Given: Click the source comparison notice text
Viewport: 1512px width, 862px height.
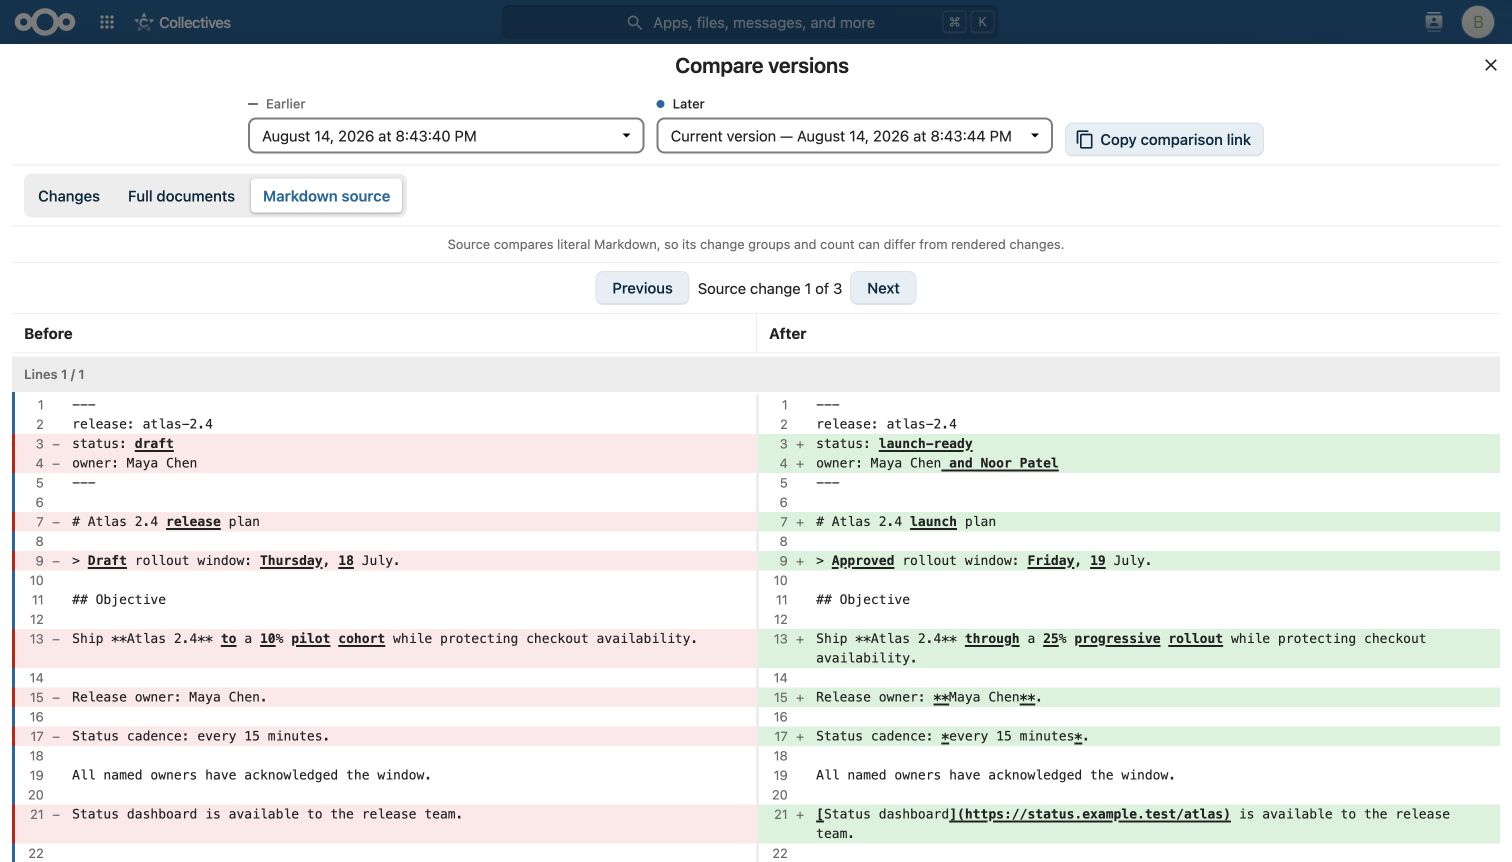Looking at the screenshot, I should pos(756,244).
